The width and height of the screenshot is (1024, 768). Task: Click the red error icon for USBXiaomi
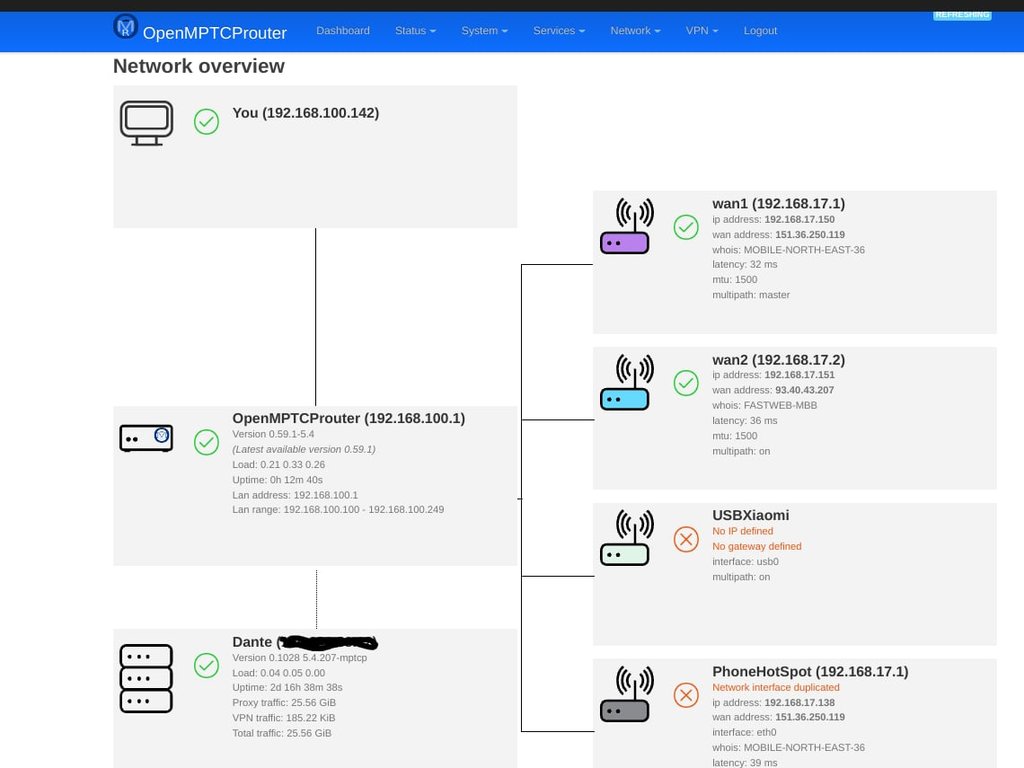point(686,539)
